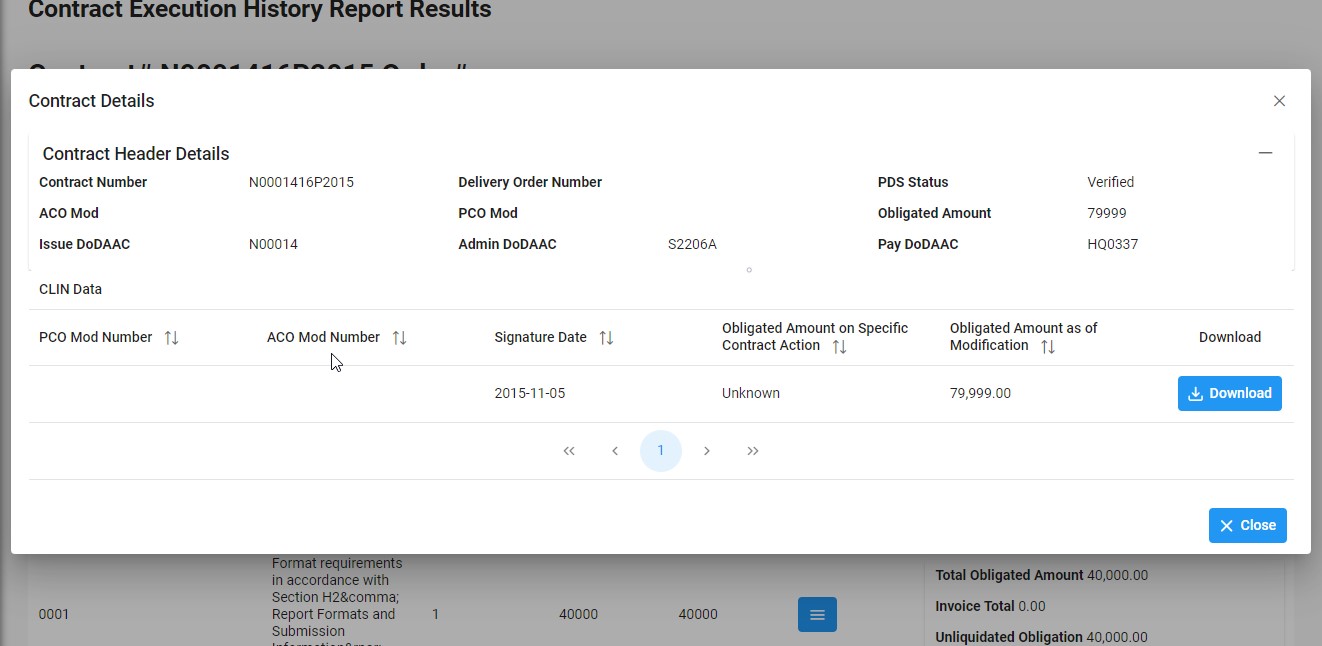Toggle sort on the ACO Mod Number column
Screen dimensions: 1322x646
[399, 337]
